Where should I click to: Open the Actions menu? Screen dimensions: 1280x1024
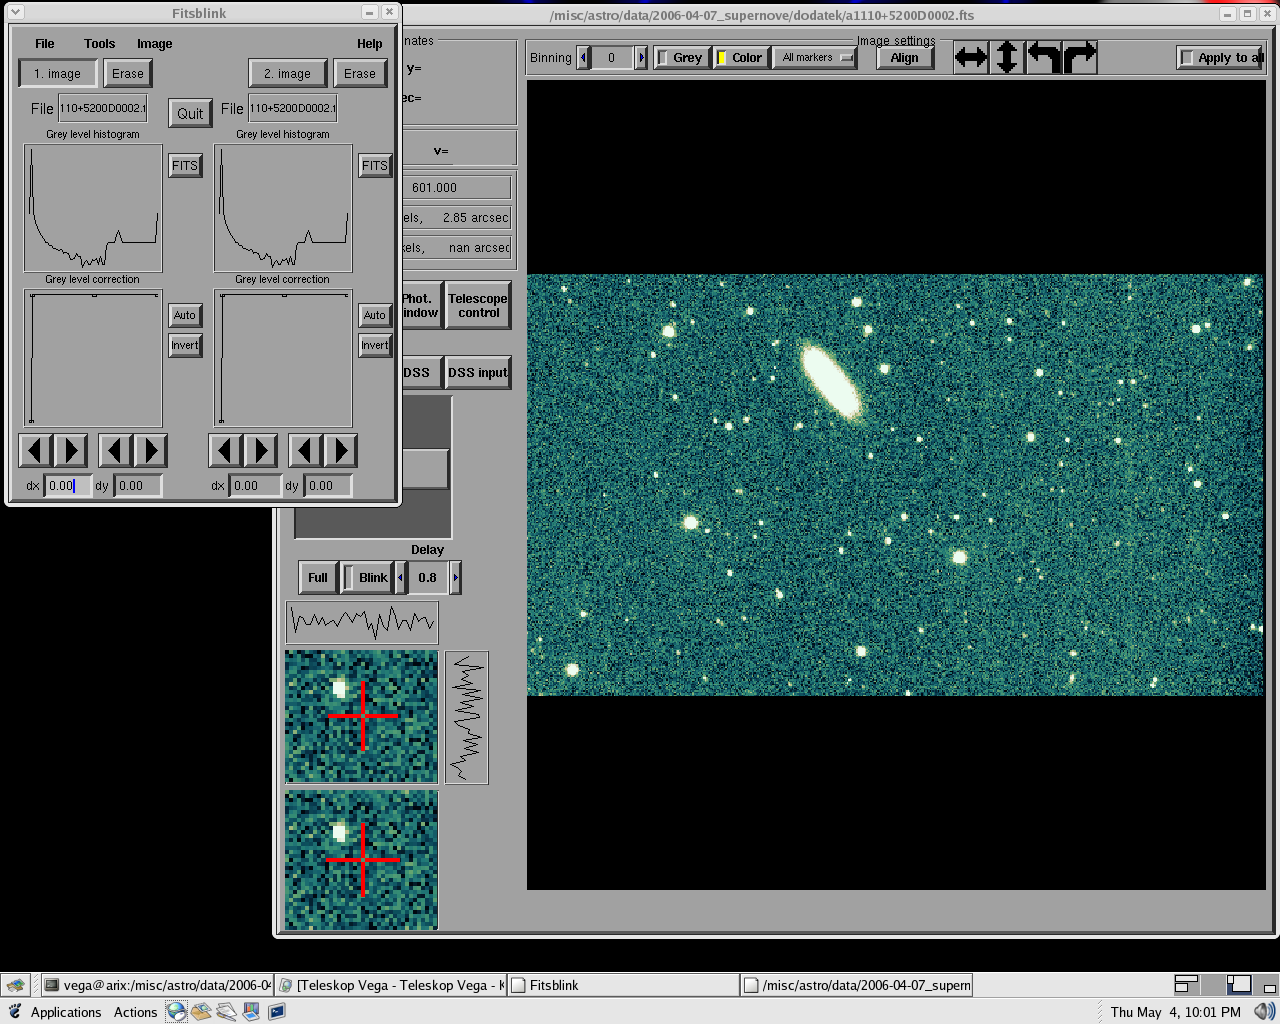point(135,1012)
